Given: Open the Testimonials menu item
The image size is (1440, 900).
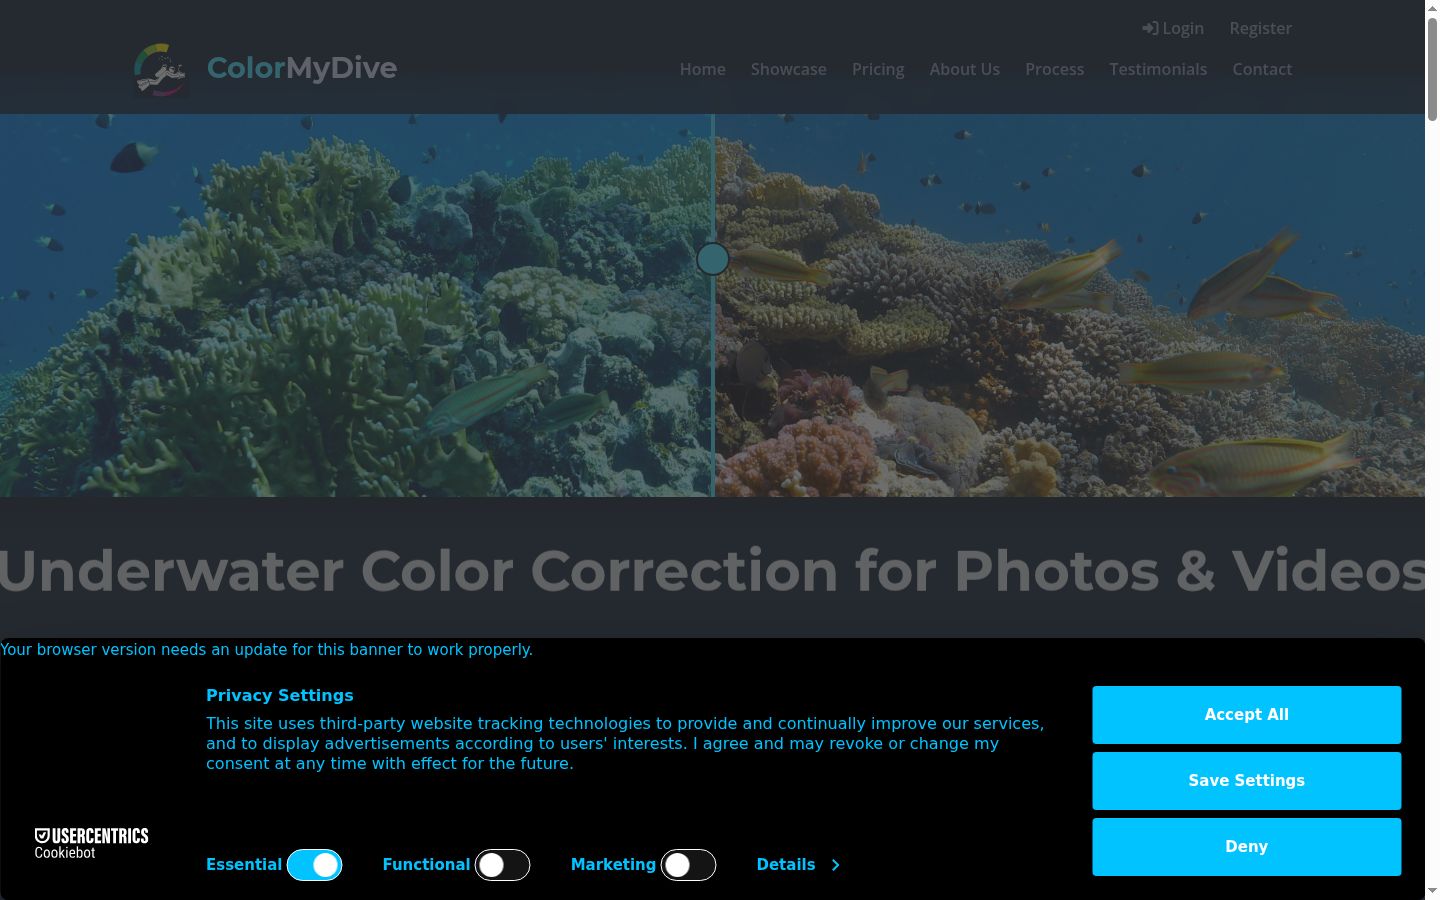Looking at the screenshot, I should pos(1158,69).
